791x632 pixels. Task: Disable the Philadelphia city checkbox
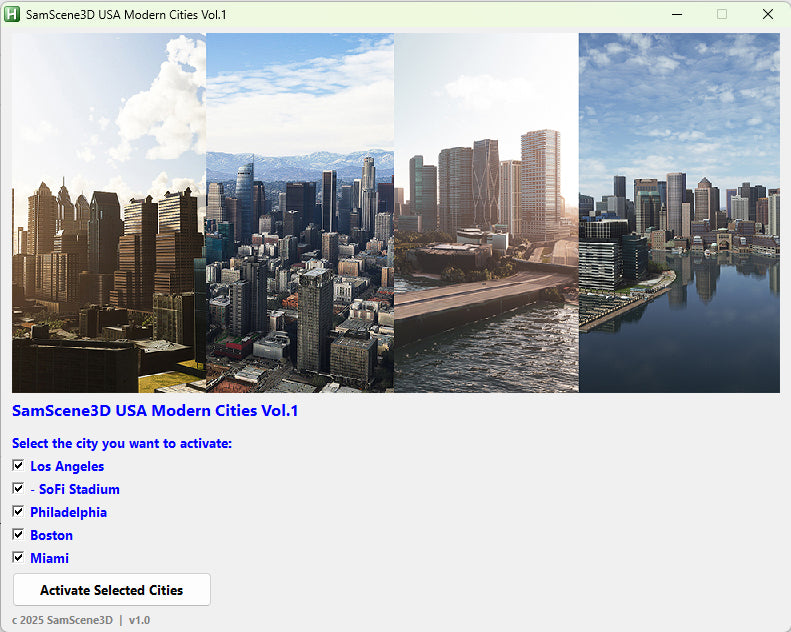[18, 512]
